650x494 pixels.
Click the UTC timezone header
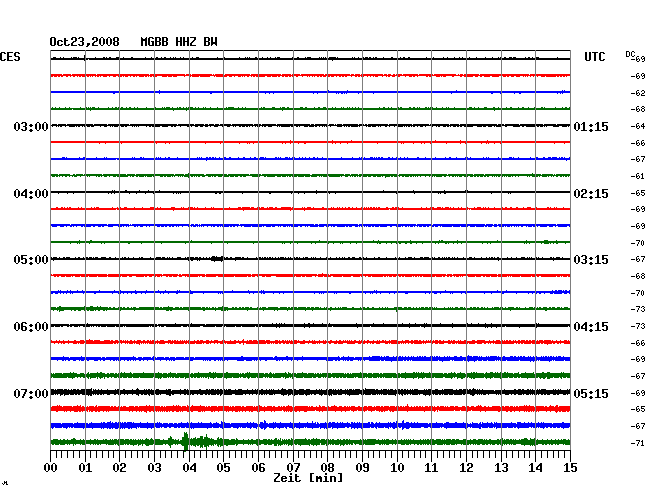594,57
